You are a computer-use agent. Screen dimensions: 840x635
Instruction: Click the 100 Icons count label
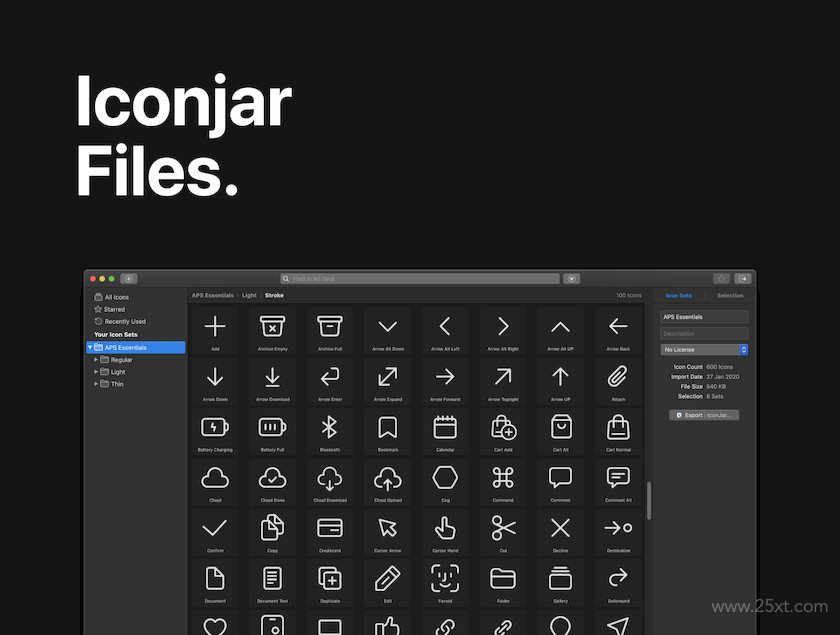[628, 295]
